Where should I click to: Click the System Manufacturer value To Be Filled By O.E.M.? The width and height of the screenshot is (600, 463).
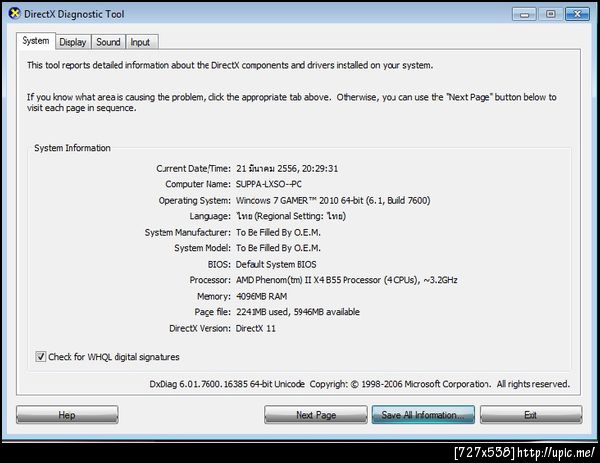[x=278, y=232]
